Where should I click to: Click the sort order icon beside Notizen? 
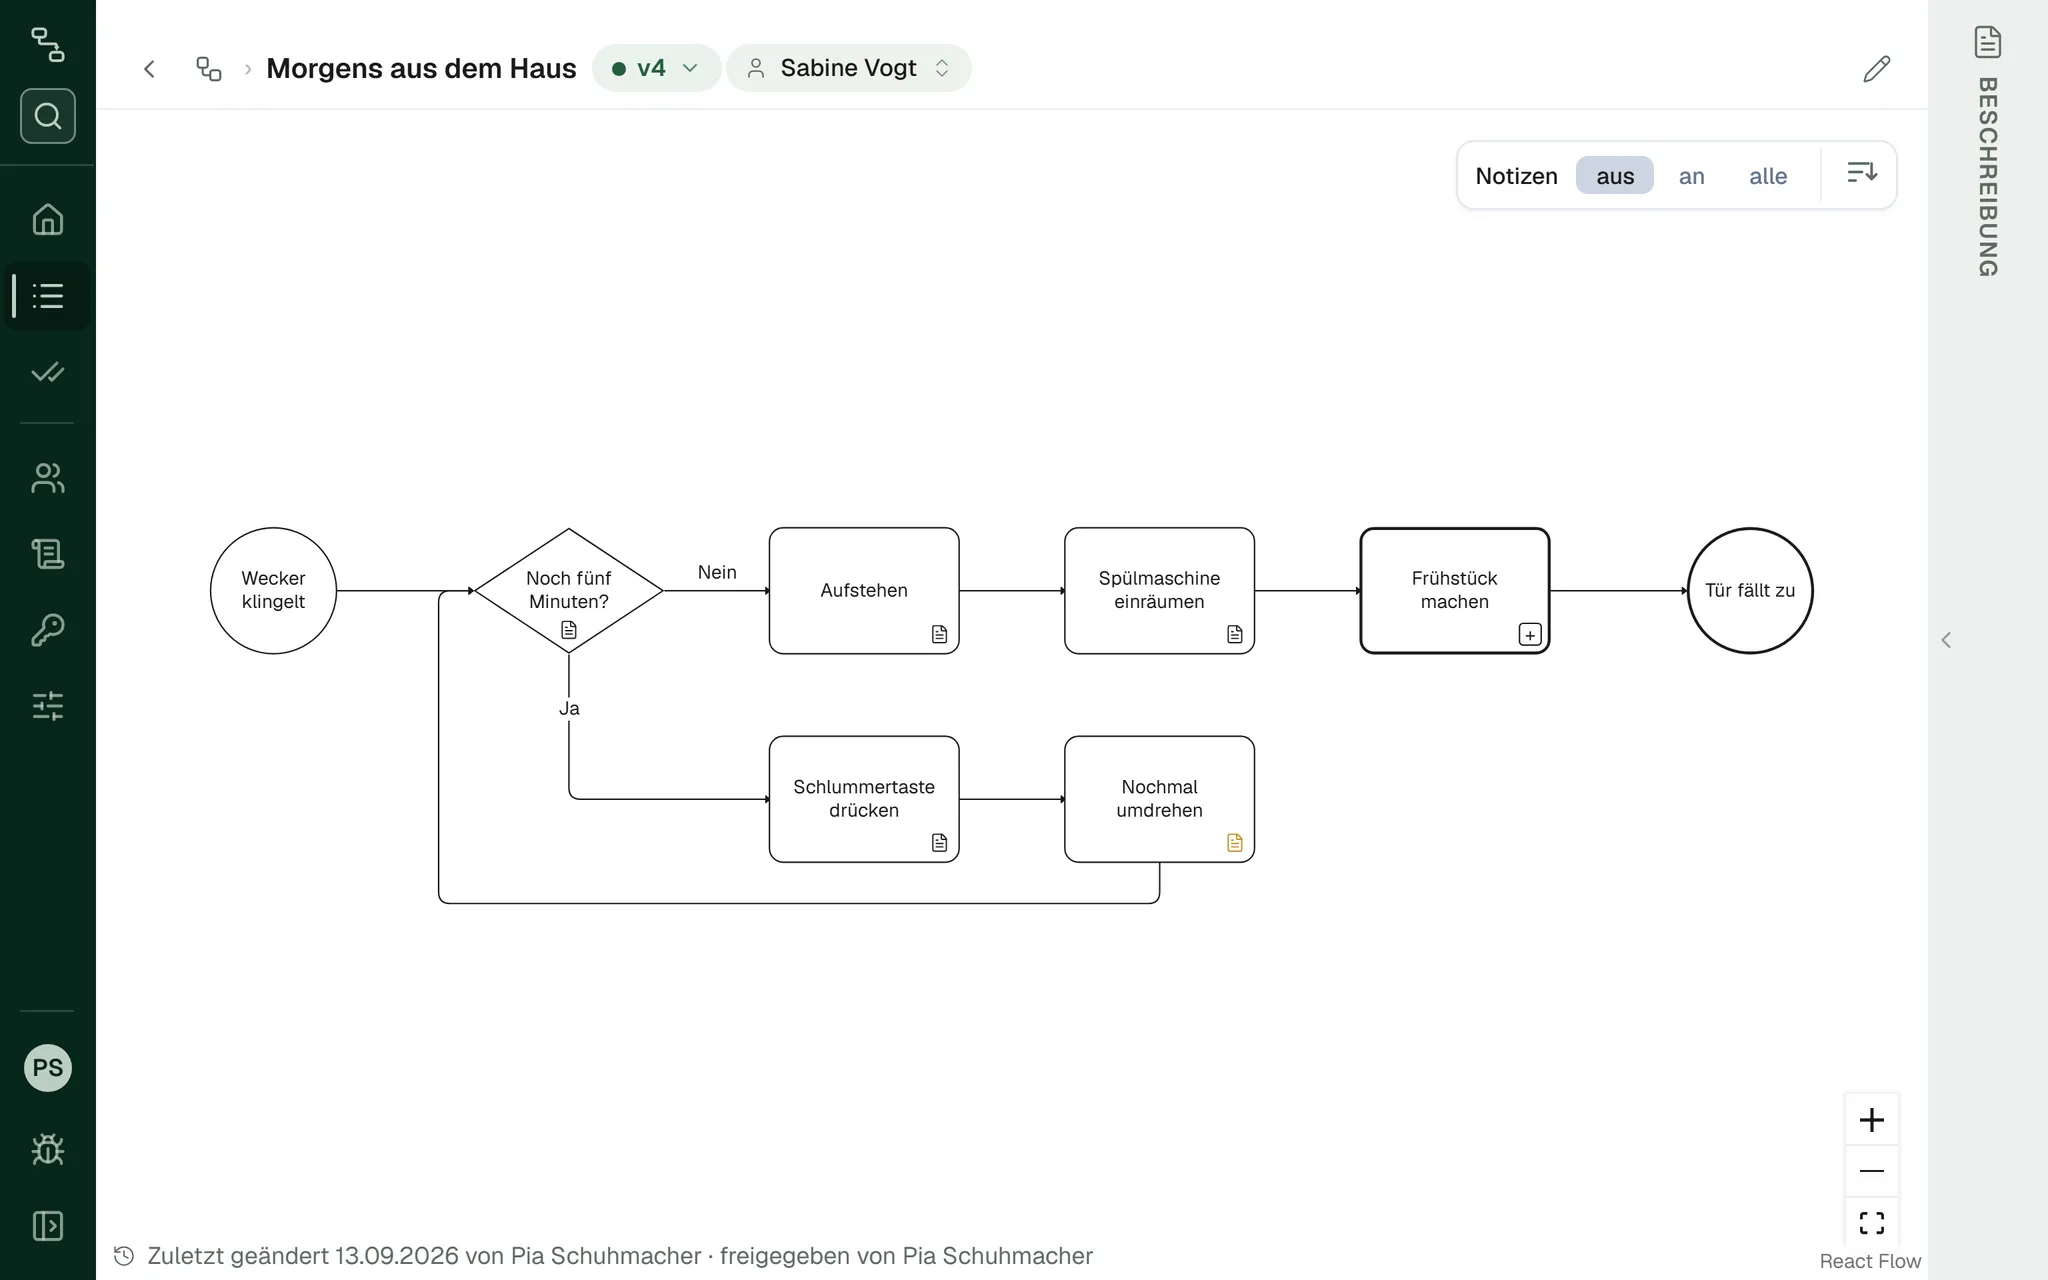coord(1861,174)
